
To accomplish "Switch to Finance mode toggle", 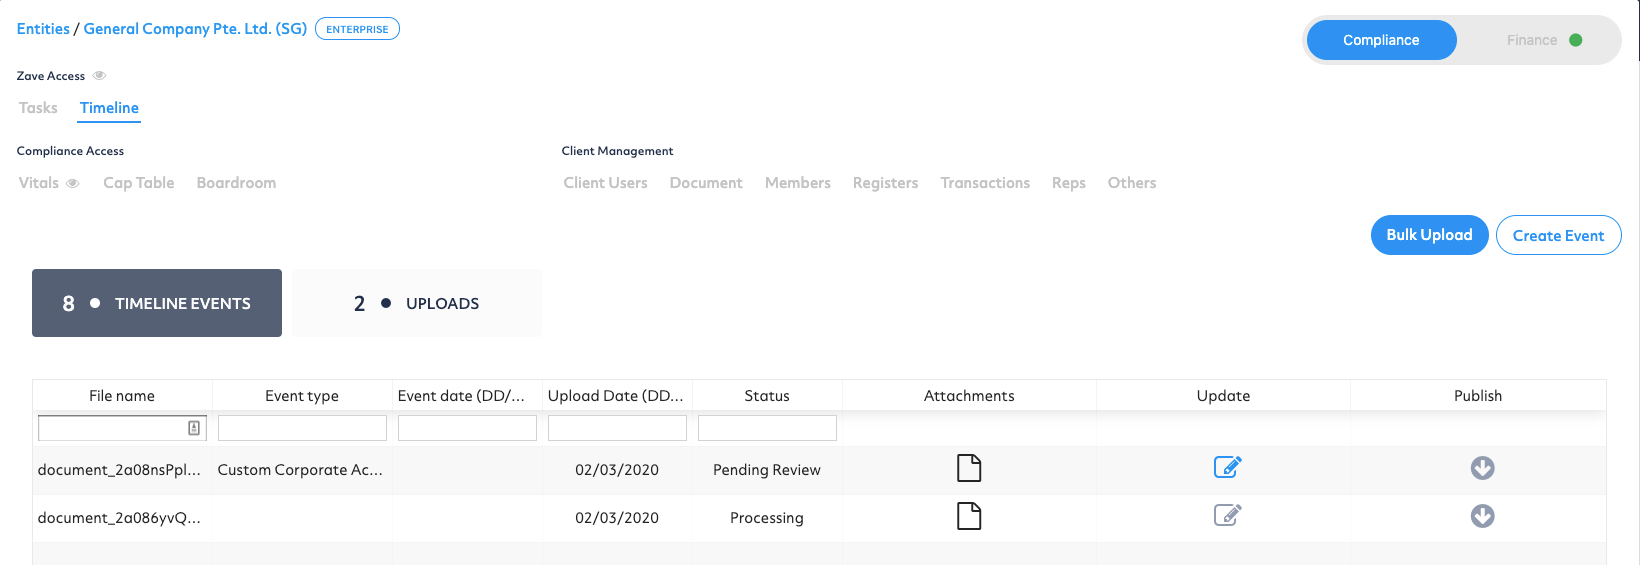I will (x=1543, y=40).
